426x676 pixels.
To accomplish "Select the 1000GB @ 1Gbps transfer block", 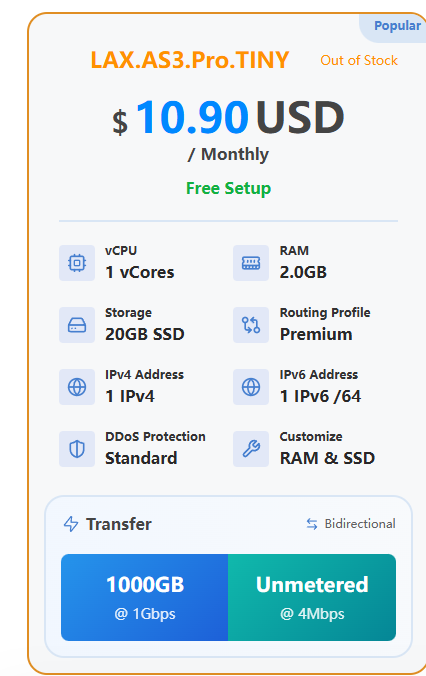I will click(x=144, y=597).
